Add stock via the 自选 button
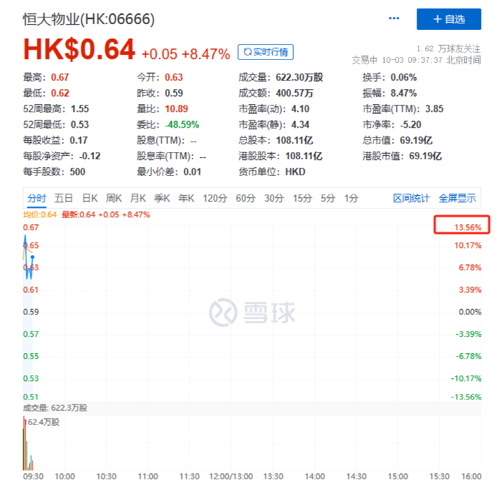 [x=449, y=19]
